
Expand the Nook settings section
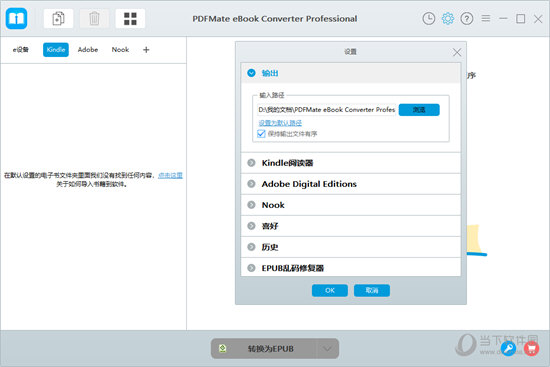tap(350, 205)
